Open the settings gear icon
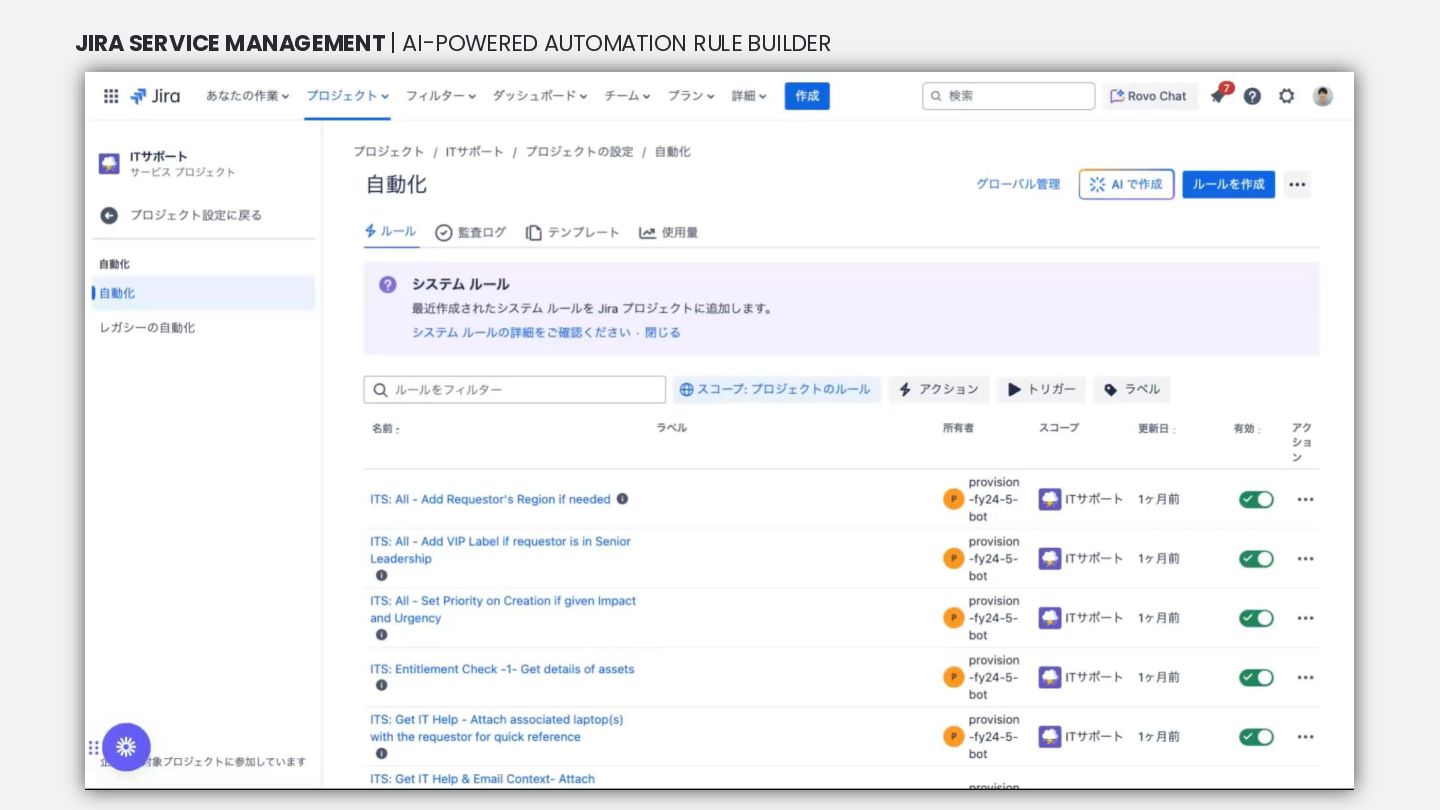This screenshot has height=810, width=1440. pyautogui.click(x=1287, y=96)
